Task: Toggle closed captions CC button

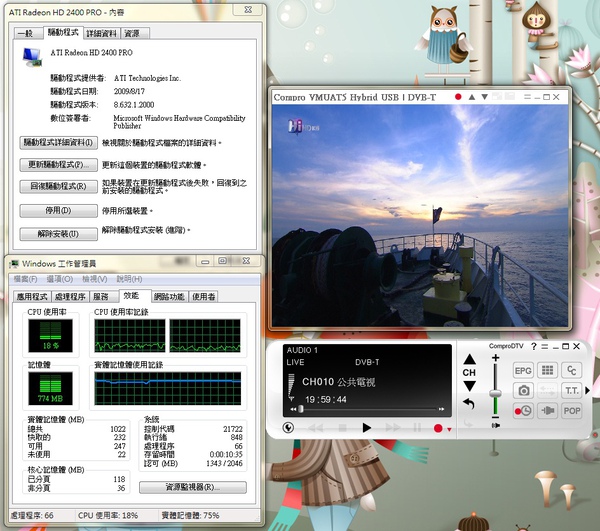Action: [572, 370]
